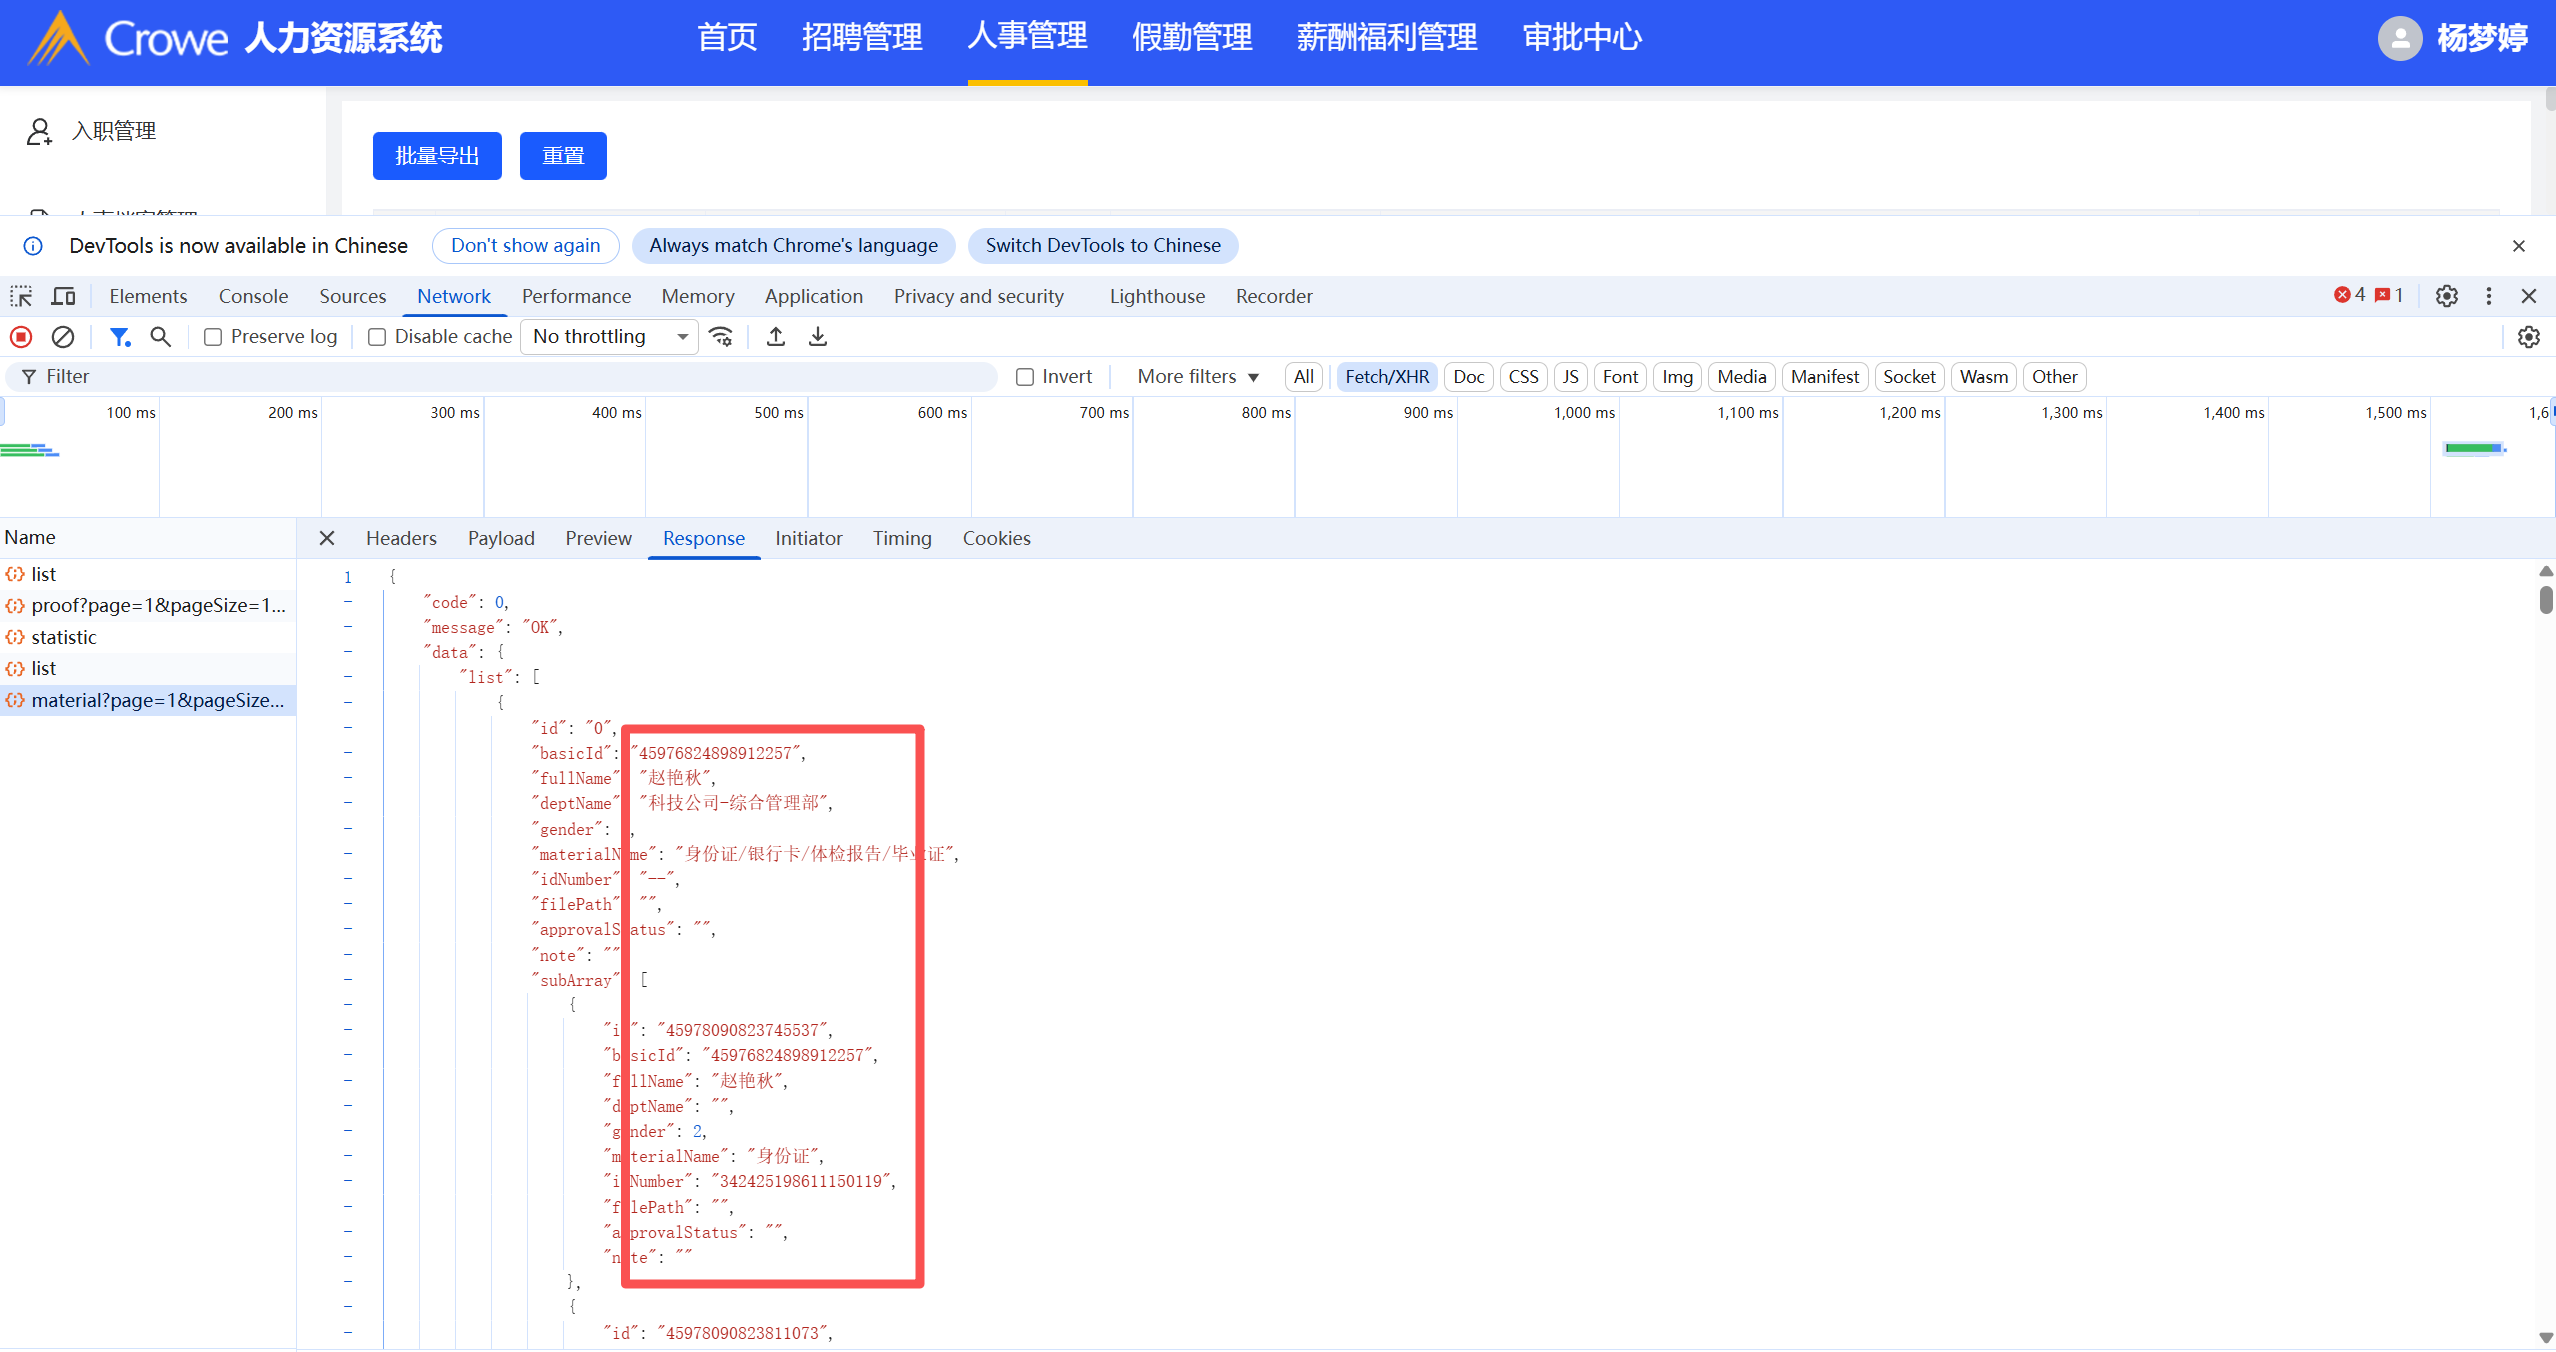Expand More filters menu
The image size is (2556, 1352).
[x=1197, y=377]
